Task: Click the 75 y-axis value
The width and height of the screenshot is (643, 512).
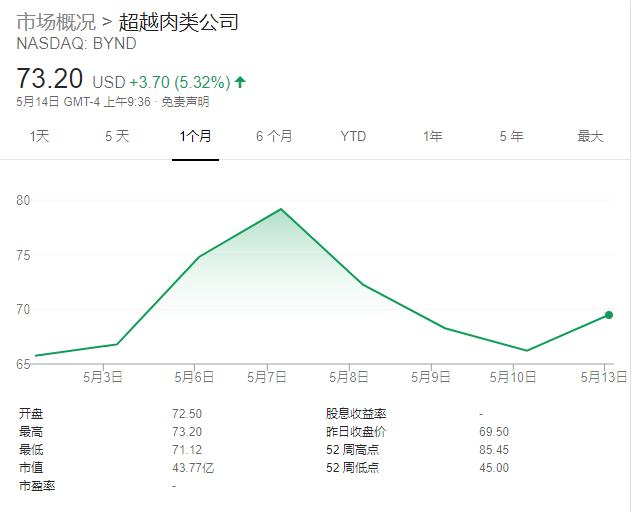Action: (x=23, y=255)
